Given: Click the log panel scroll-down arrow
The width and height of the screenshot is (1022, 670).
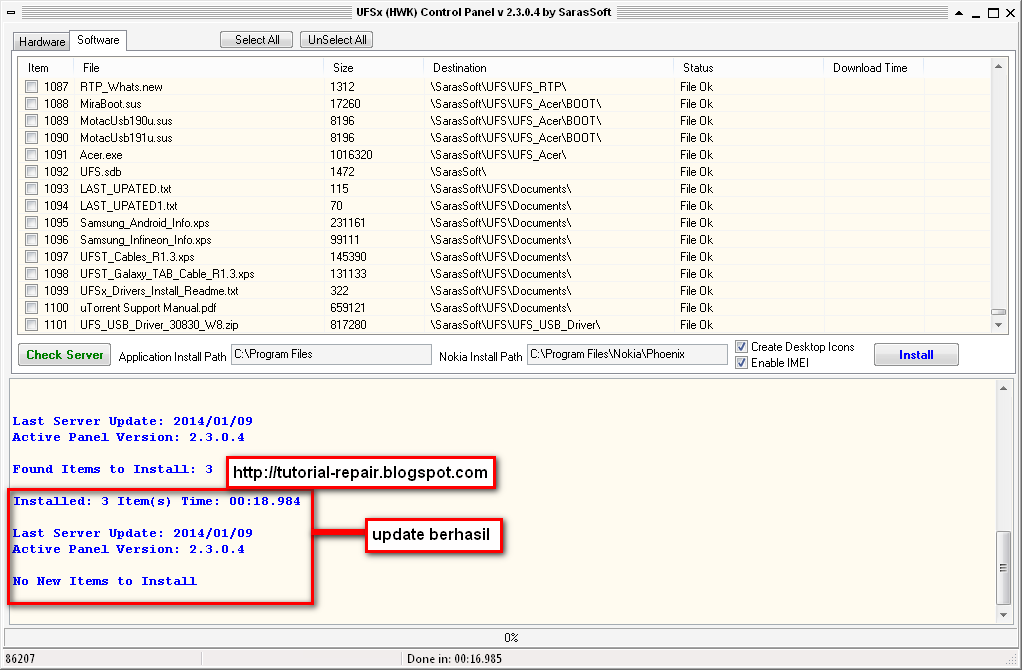Looking at the screenshot, I should (1003, 615).
